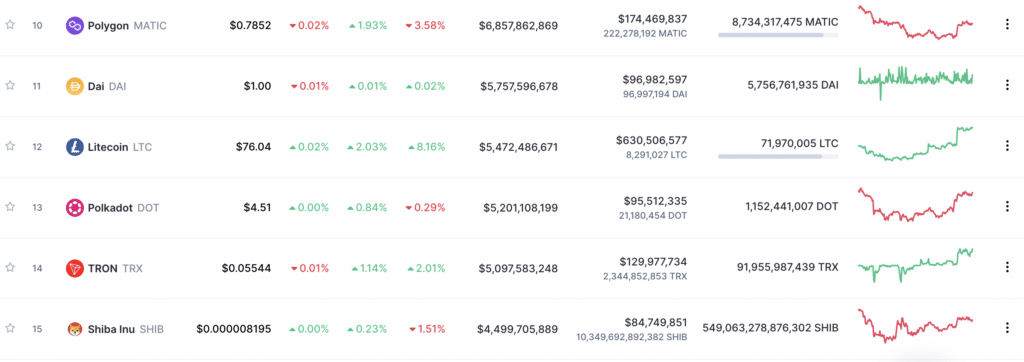Open the three-dot menu for Polygon
Viewport: 1024px width, 362px height.
point(1006,25)
